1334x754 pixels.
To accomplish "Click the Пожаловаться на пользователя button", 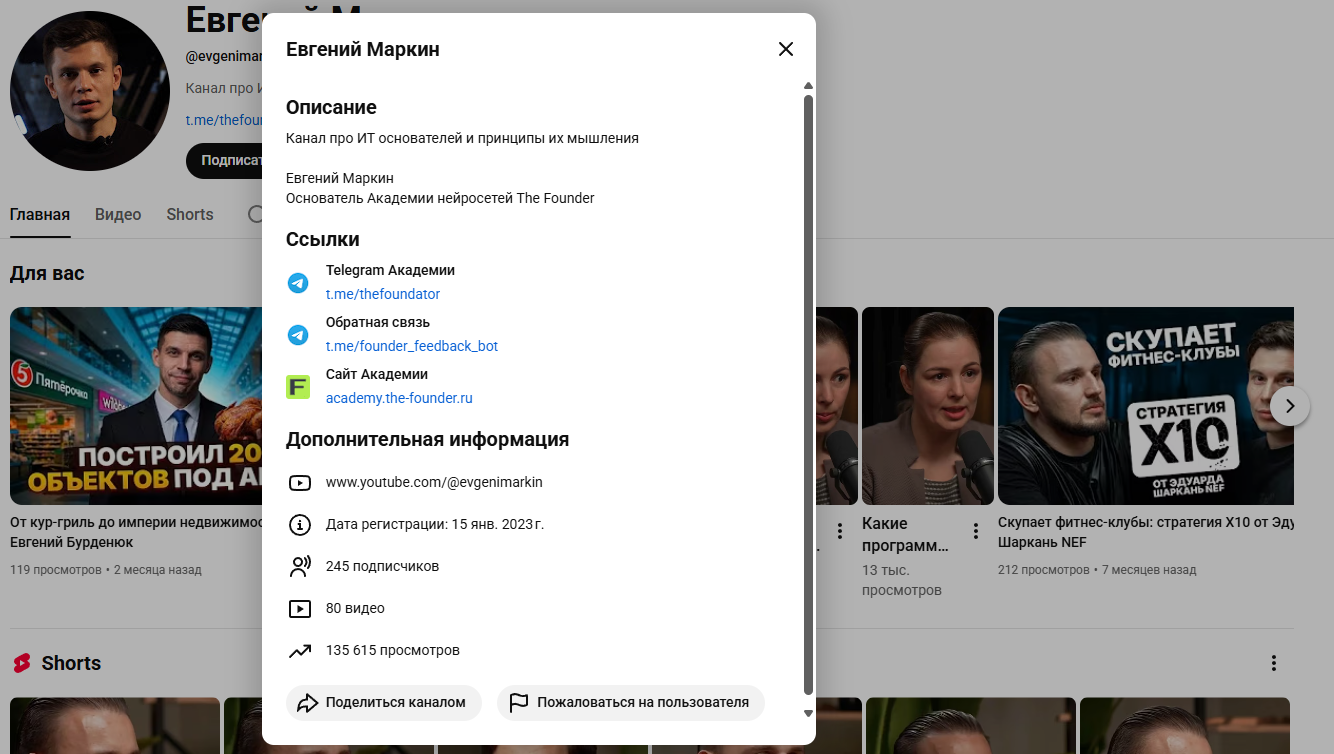I will pos(631,702).
